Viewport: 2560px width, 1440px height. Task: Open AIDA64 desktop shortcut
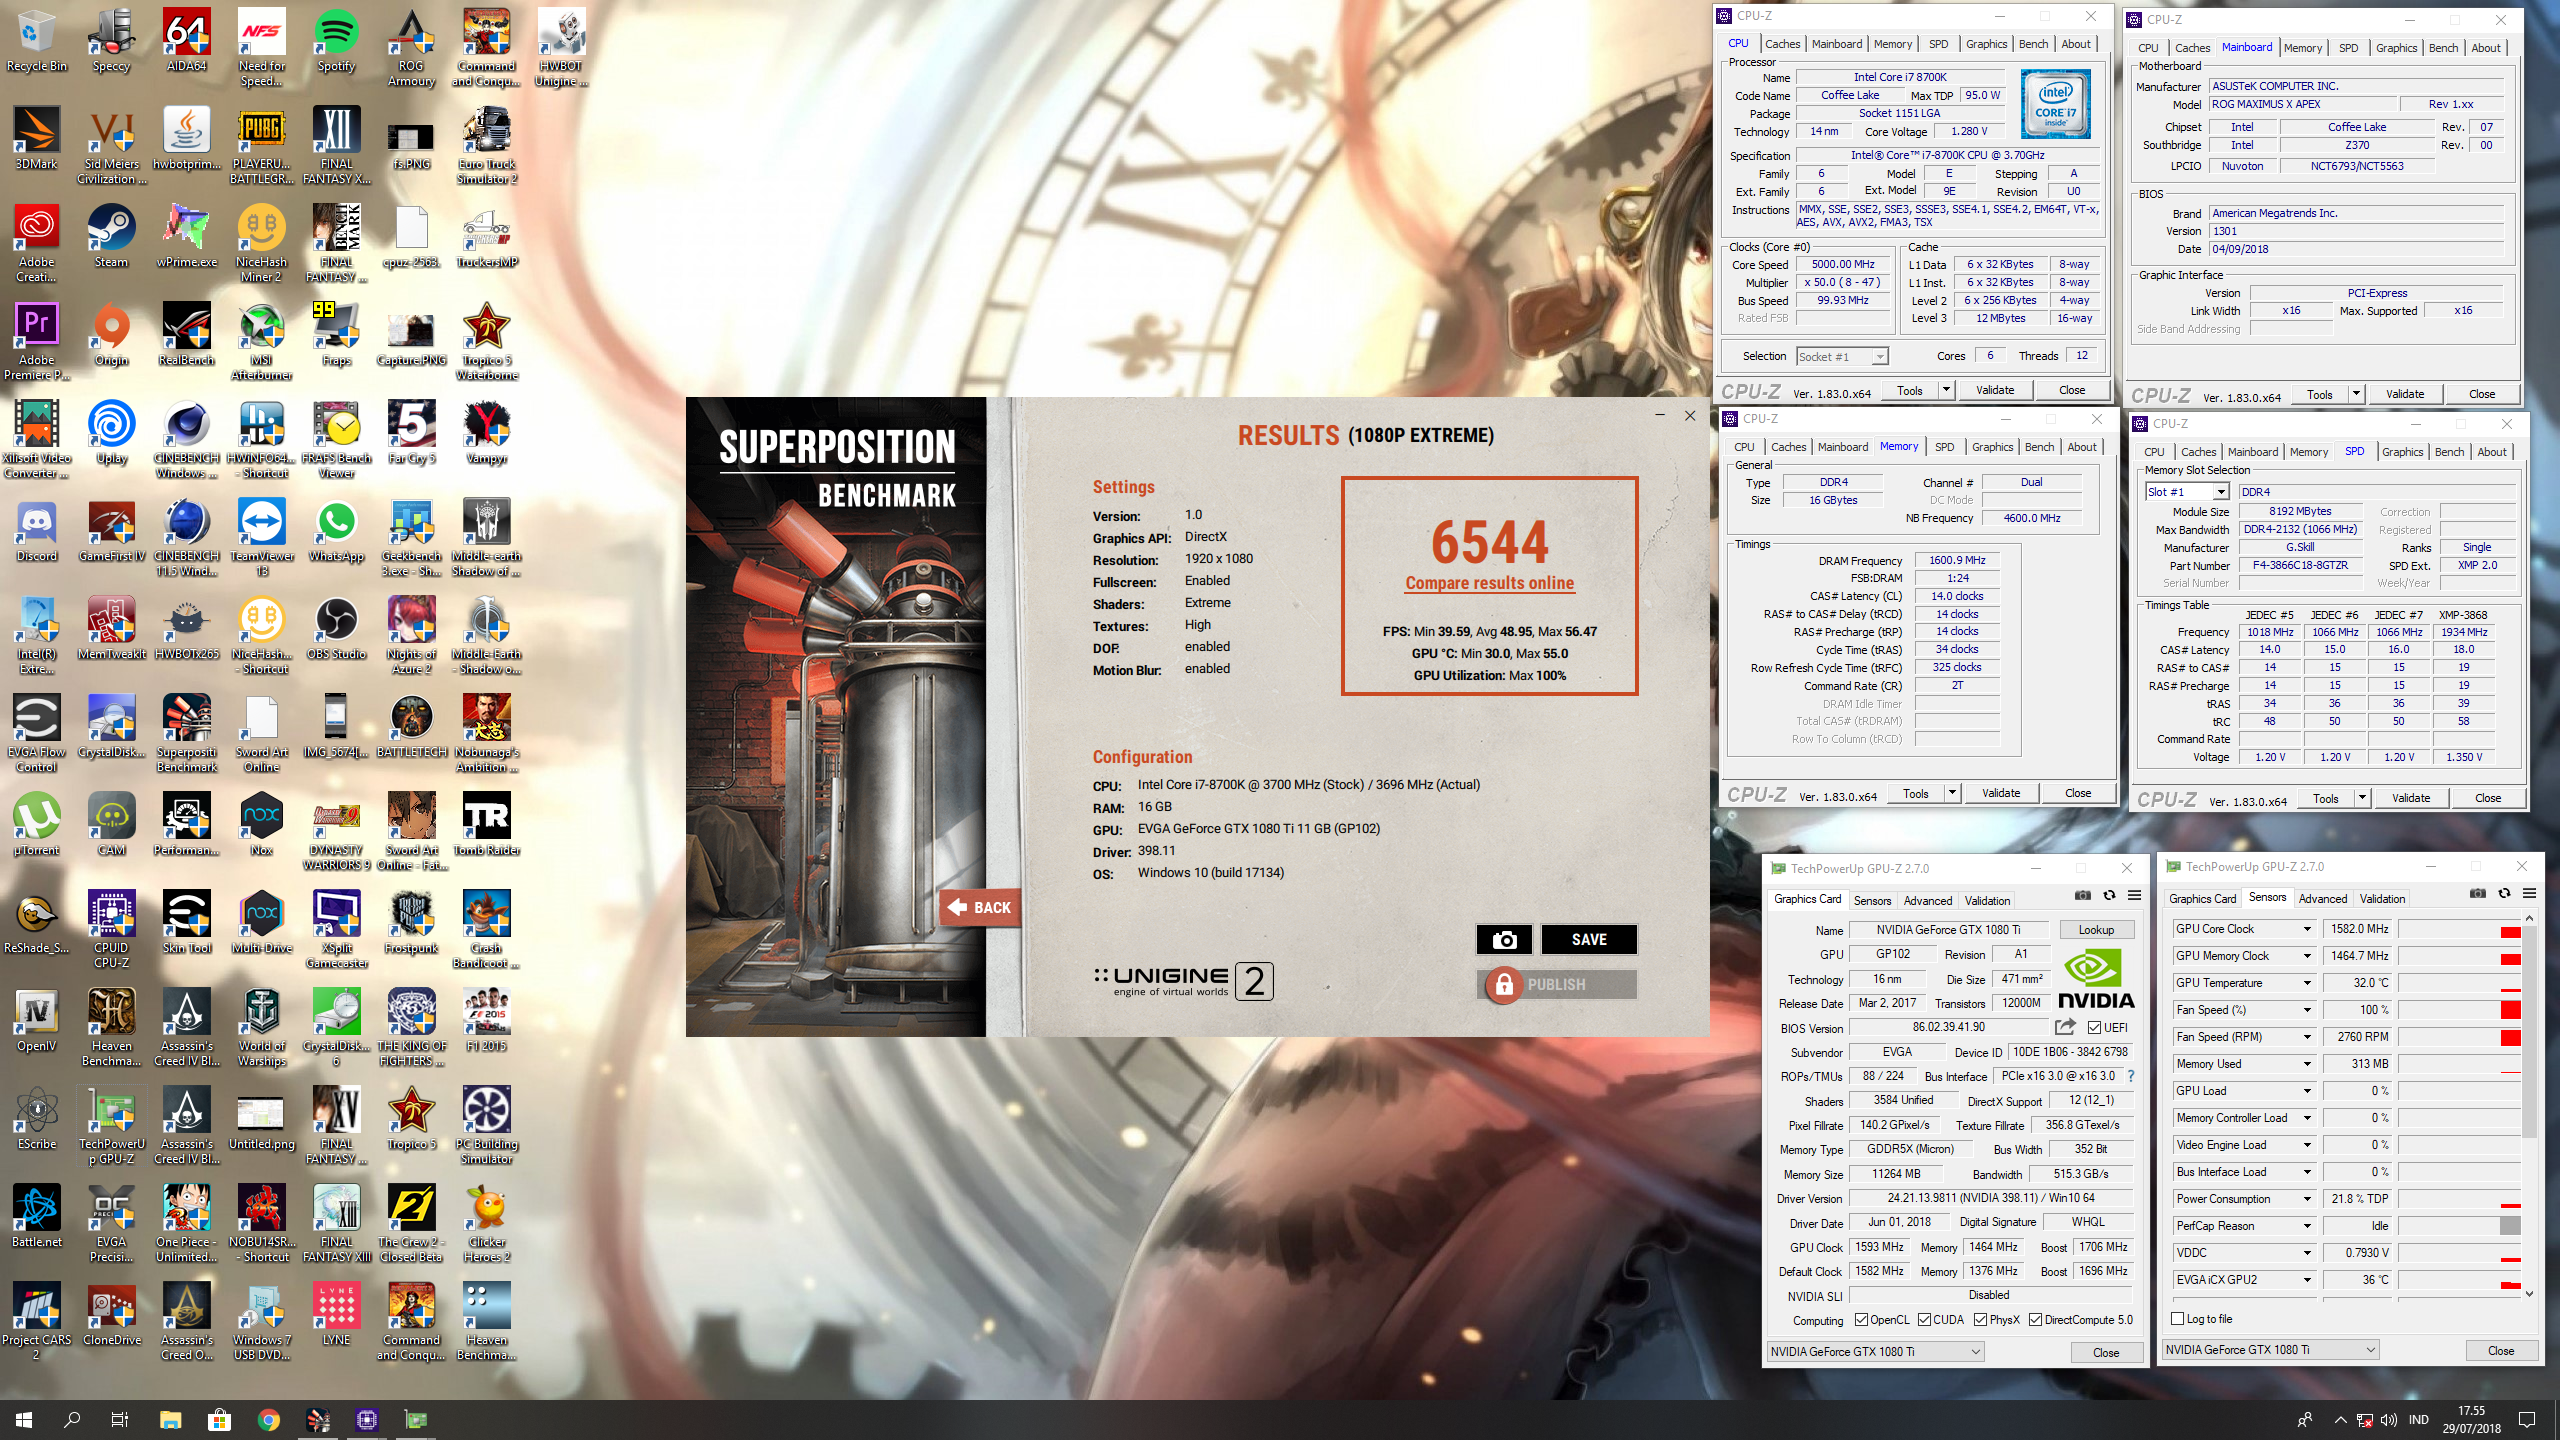(186, 40)
